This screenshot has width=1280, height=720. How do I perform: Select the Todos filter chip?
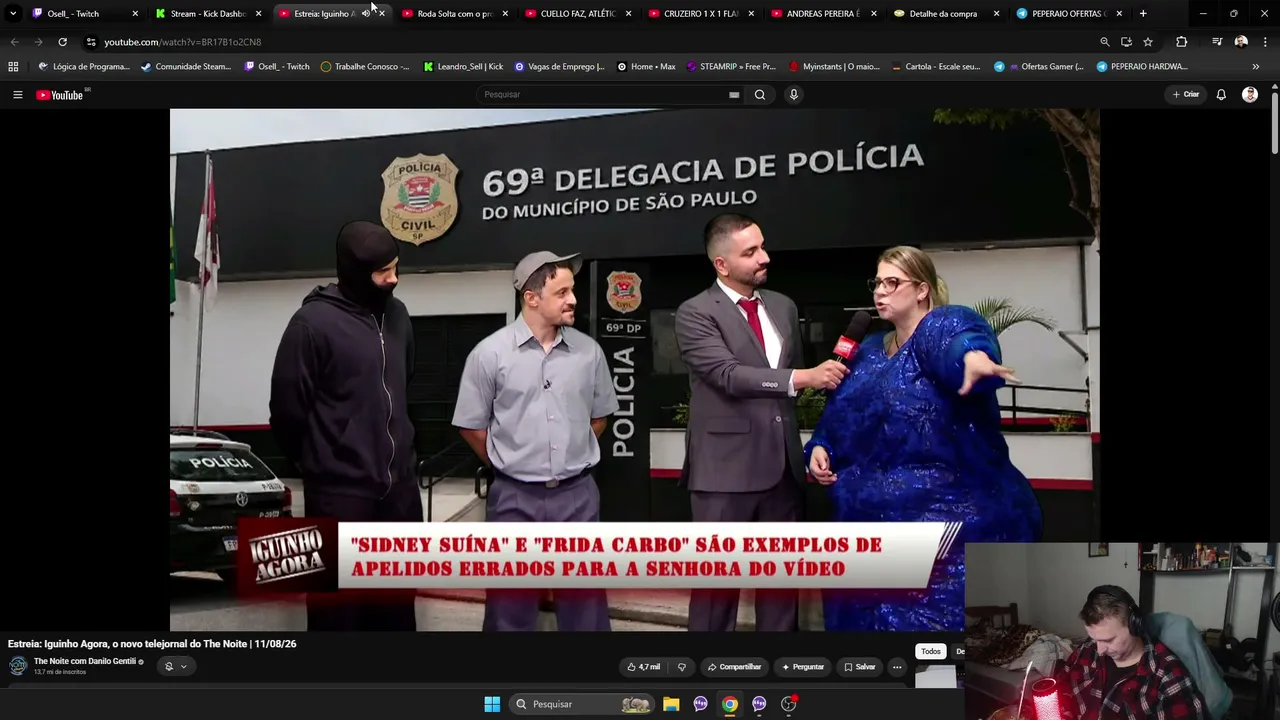[x=931, y=651]
